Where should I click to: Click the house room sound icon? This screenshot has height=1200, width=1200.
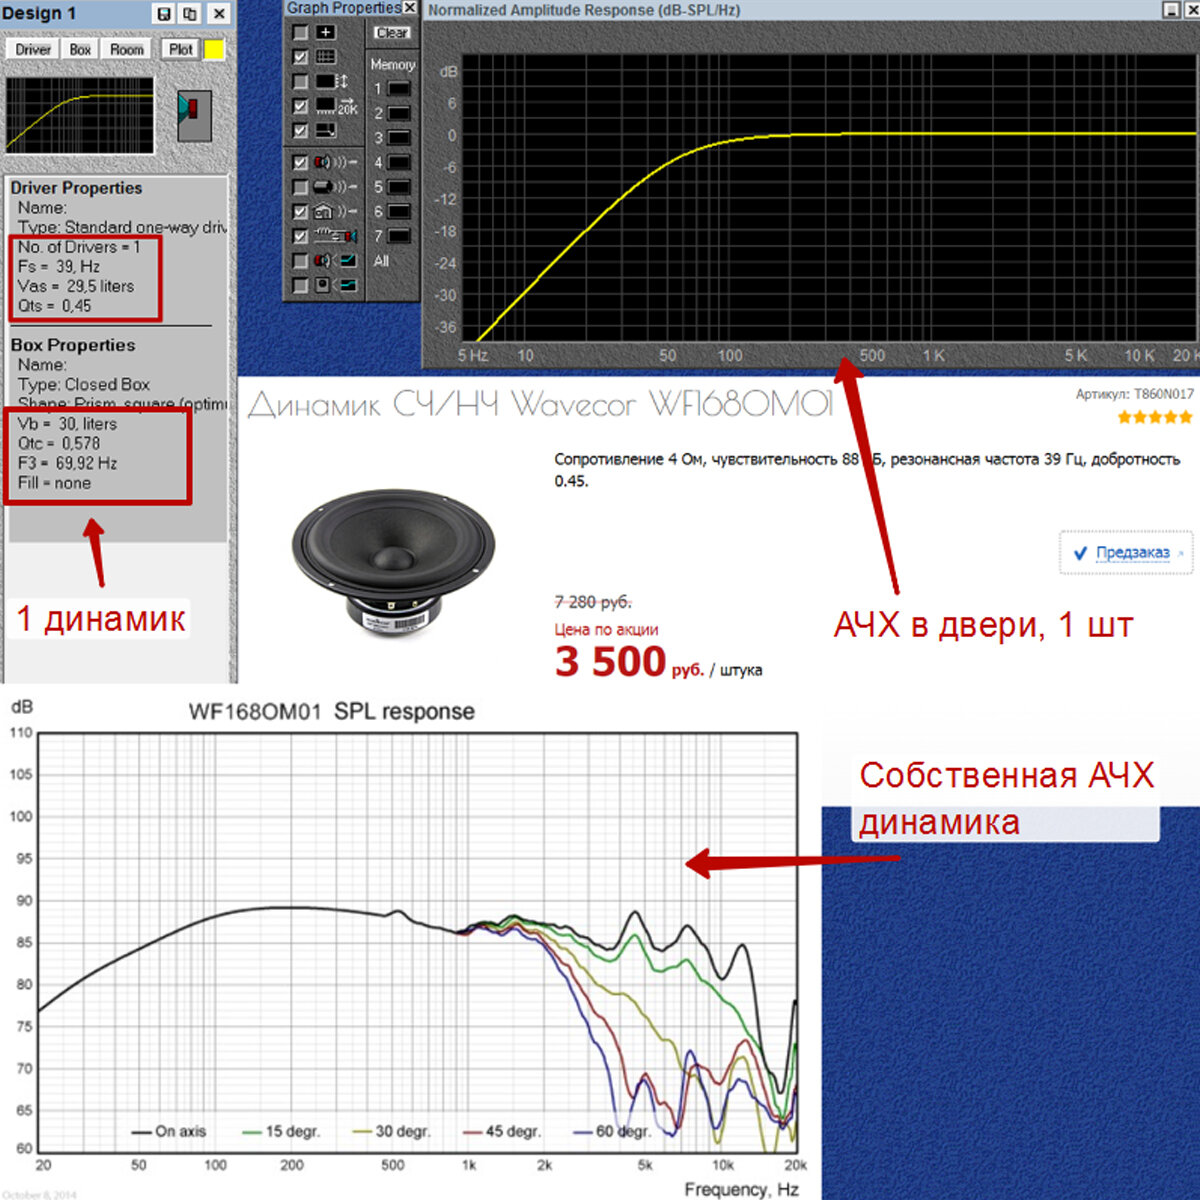(x=336, y=212)
